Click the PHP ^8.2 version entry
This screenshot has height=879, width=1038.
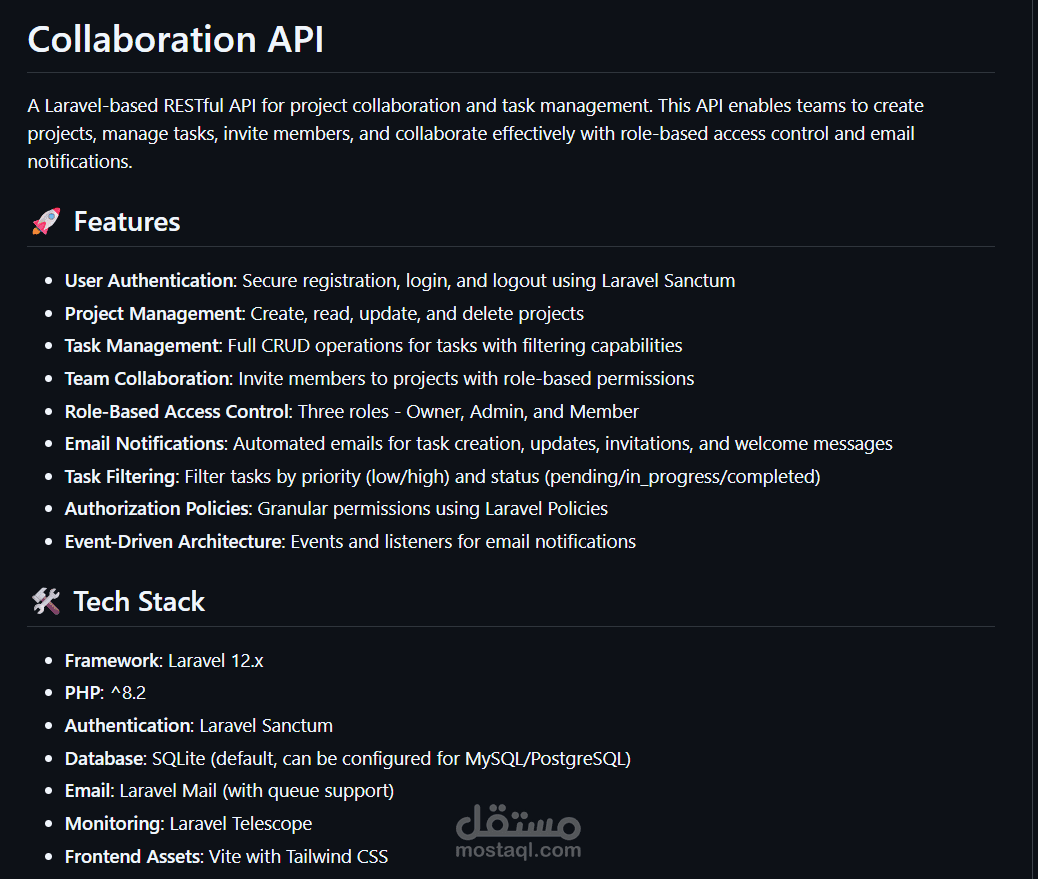[x=105, y=693]
